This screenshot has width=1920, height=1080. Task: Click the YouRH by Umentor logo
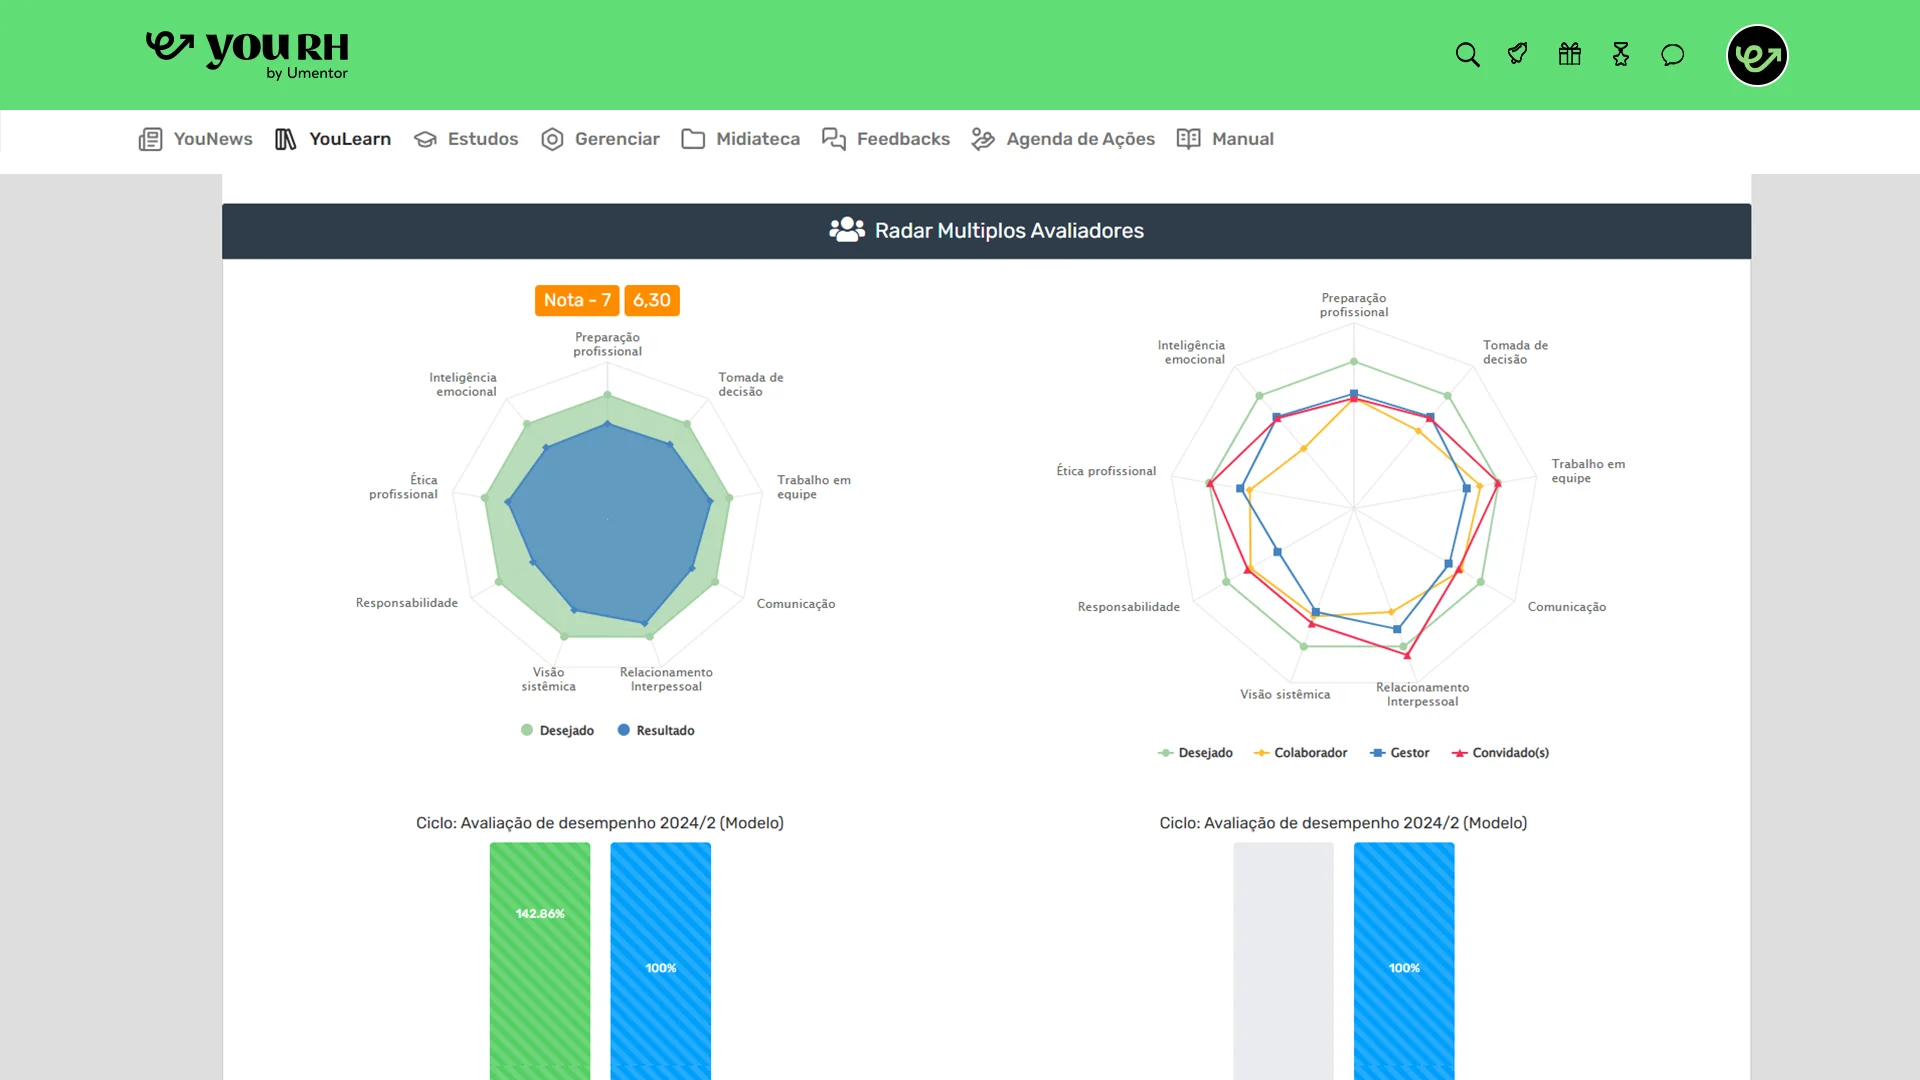point(248,55)
